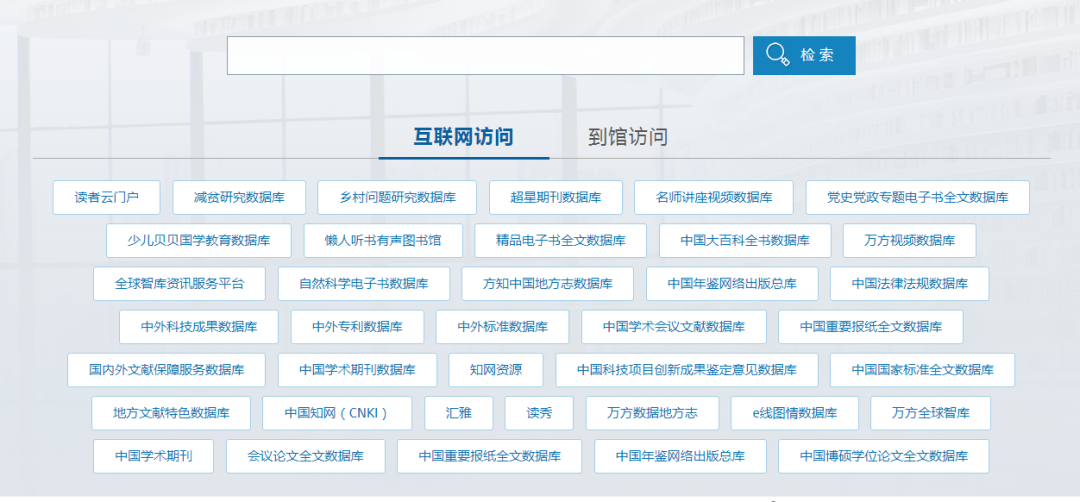1080x502 pixels.
Task: Visit 中国科技项目创新成果鉴定意见数据库
Action: click(687, 370)
